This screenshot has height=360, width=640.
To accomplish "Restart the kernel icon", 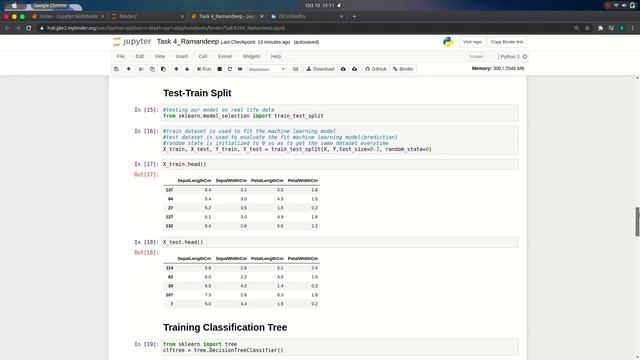I will 230,69.
